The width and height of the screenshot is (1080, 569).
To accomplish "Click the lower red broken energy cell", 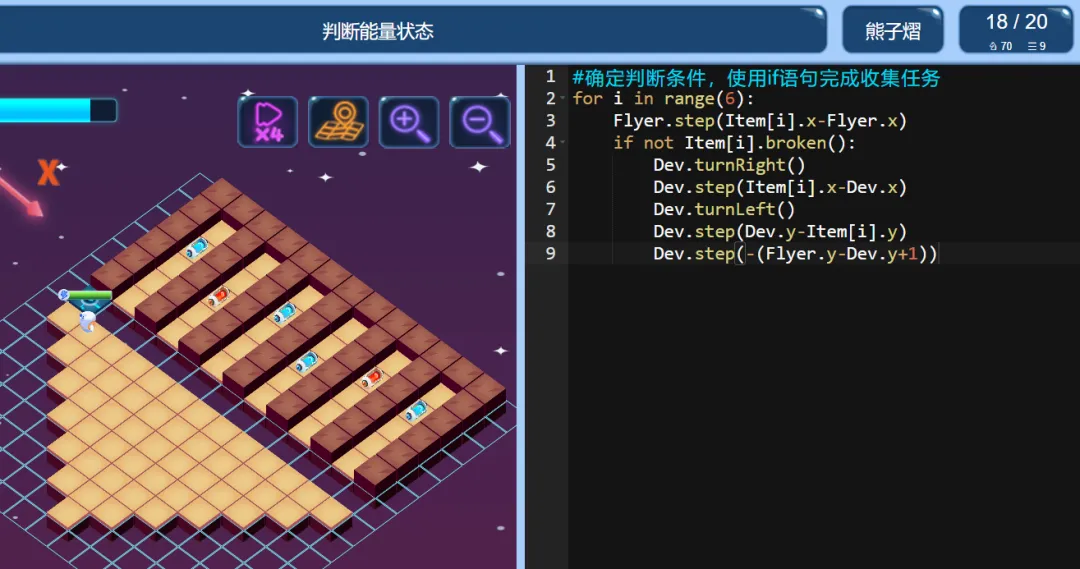I will pos(373,377).
